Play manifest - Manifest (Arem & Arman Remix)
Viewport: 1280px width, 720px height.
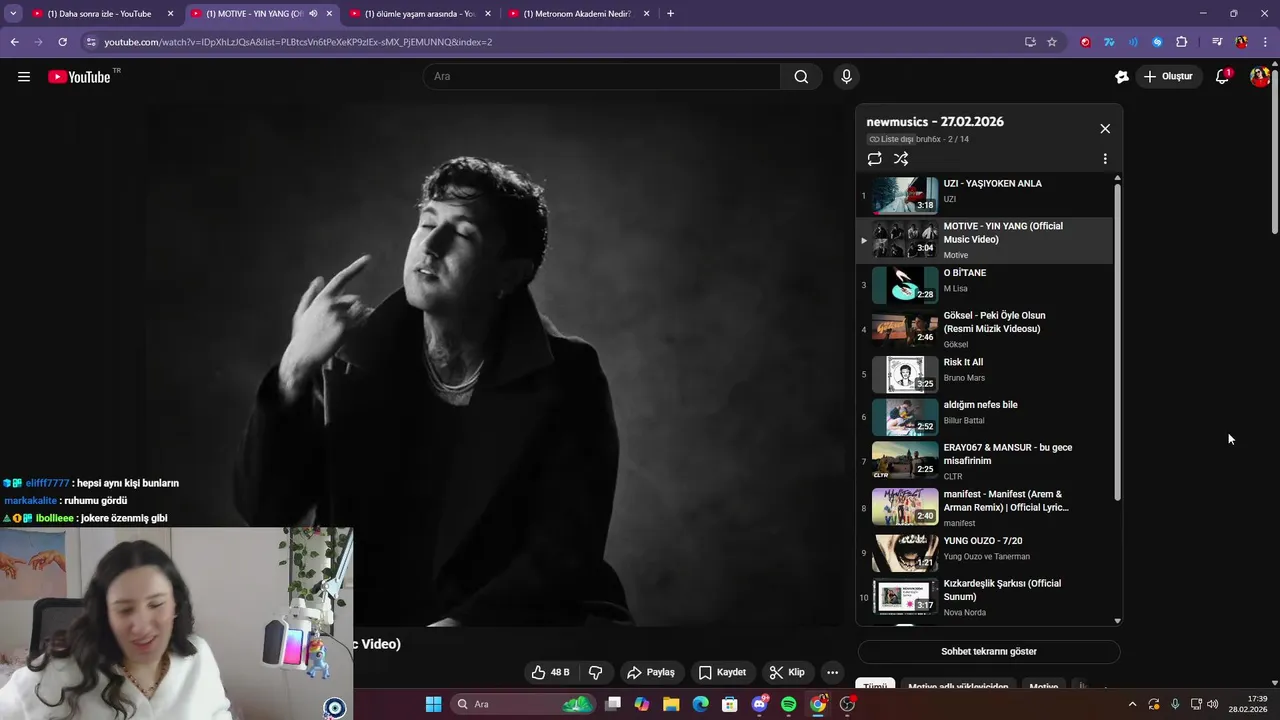(x=984, y=508)
